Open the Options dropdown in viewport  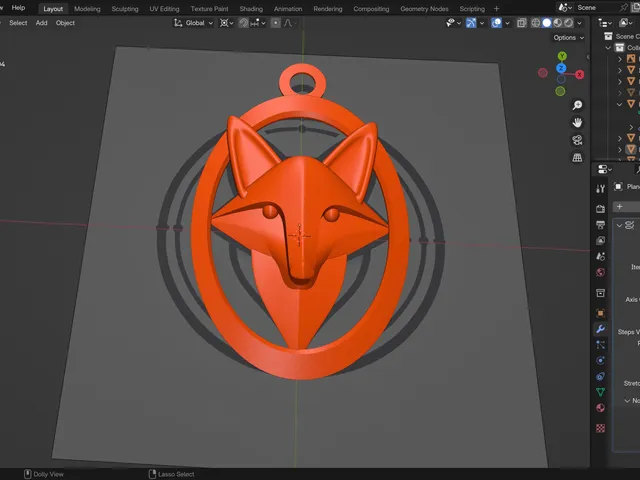pyautogui.click(x=569, y=38)
